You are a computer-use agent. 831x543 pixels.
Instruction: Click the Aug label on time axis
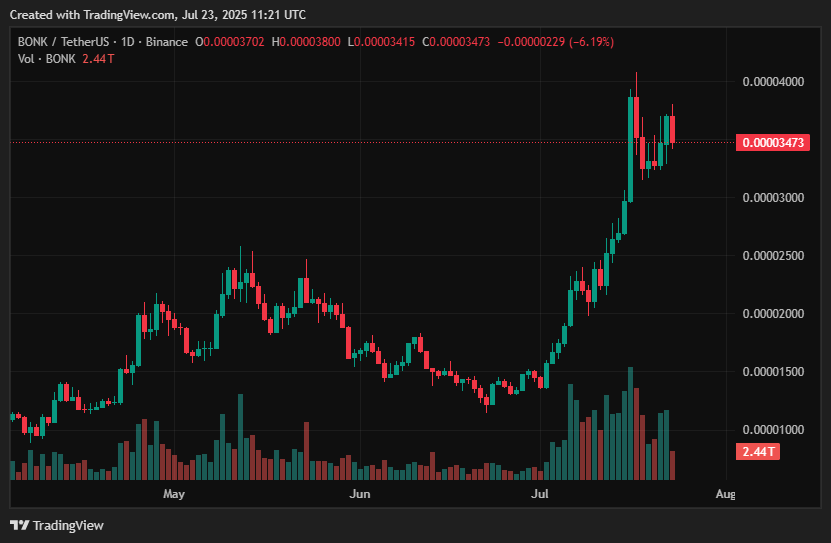point(725,494)
